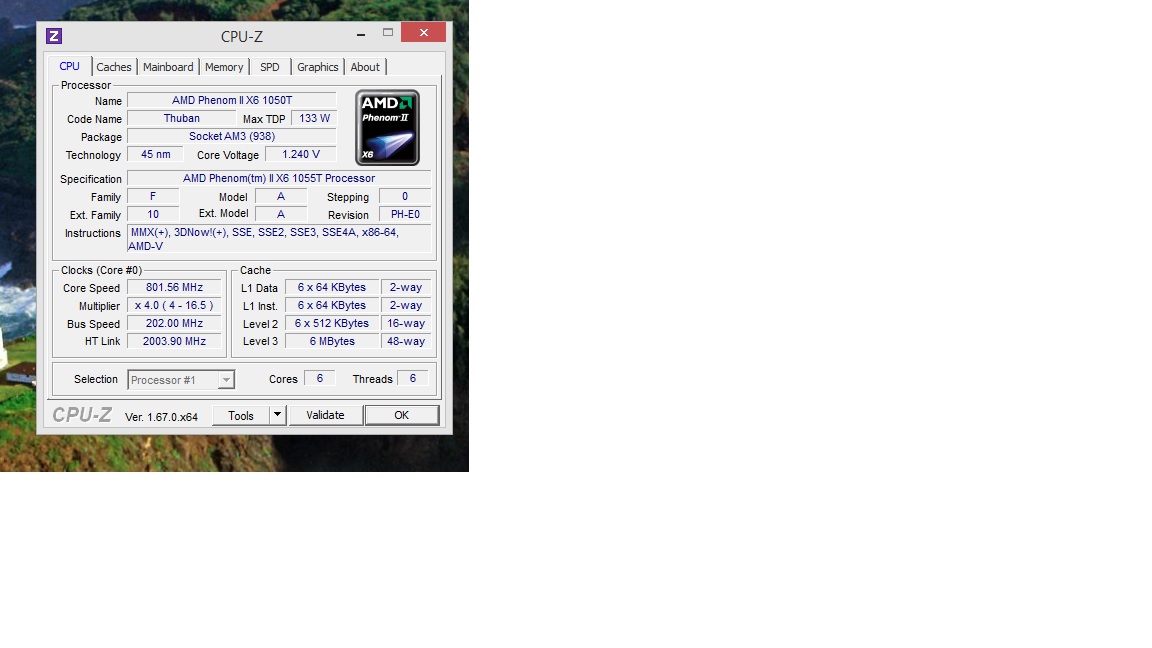Click the Name field AMD Phenom II X6 1050T
The width and height of the screenshot is (1152, 648).
[232, 100]
